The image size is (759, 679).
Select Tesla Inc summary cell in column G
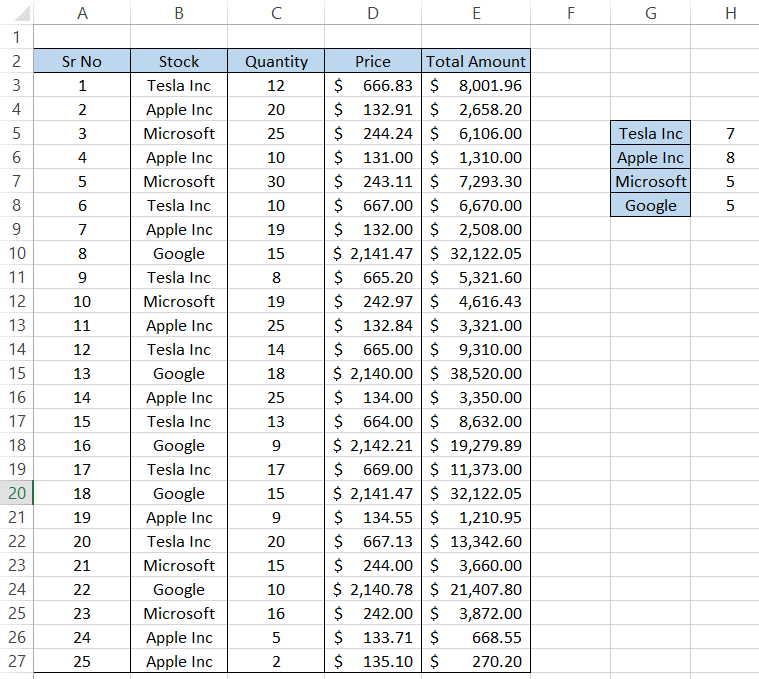(650, 133)
